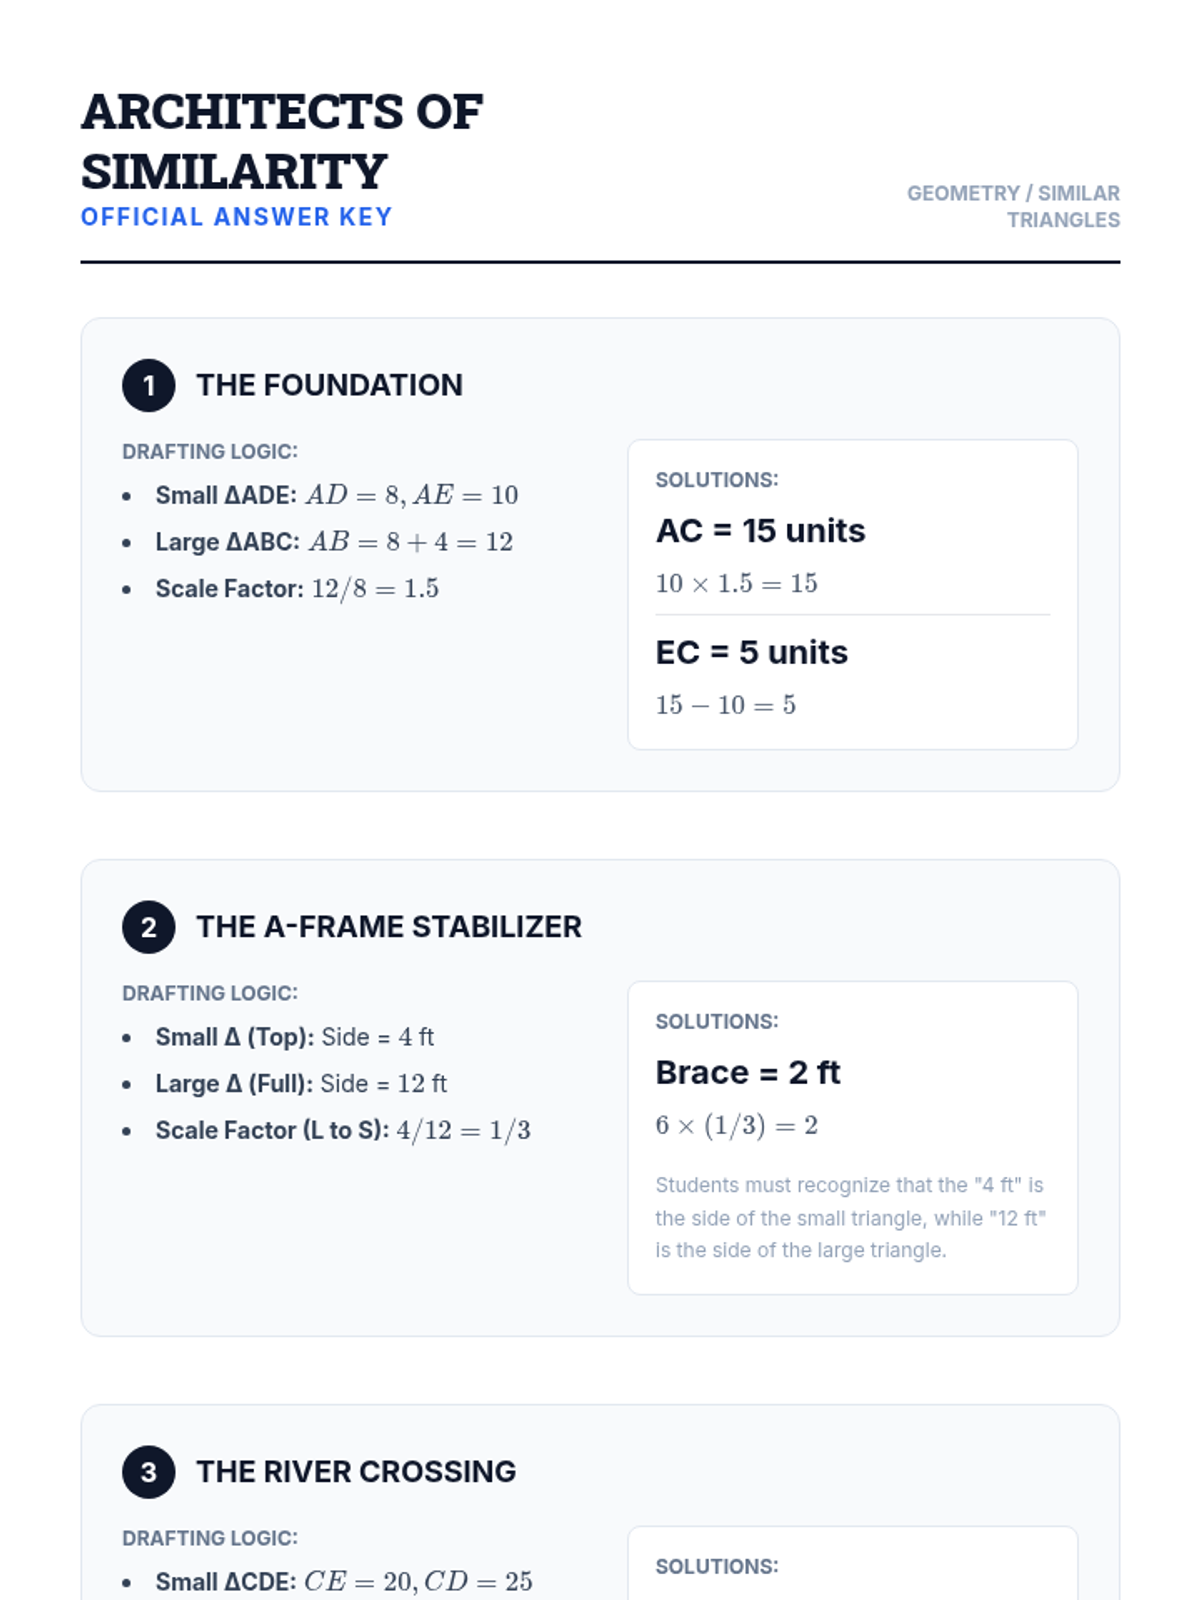Click the "Geometry / Similar Triangles" label
The image size is (1200, 1600).
pyautogui.click(x=1012, y=206)
